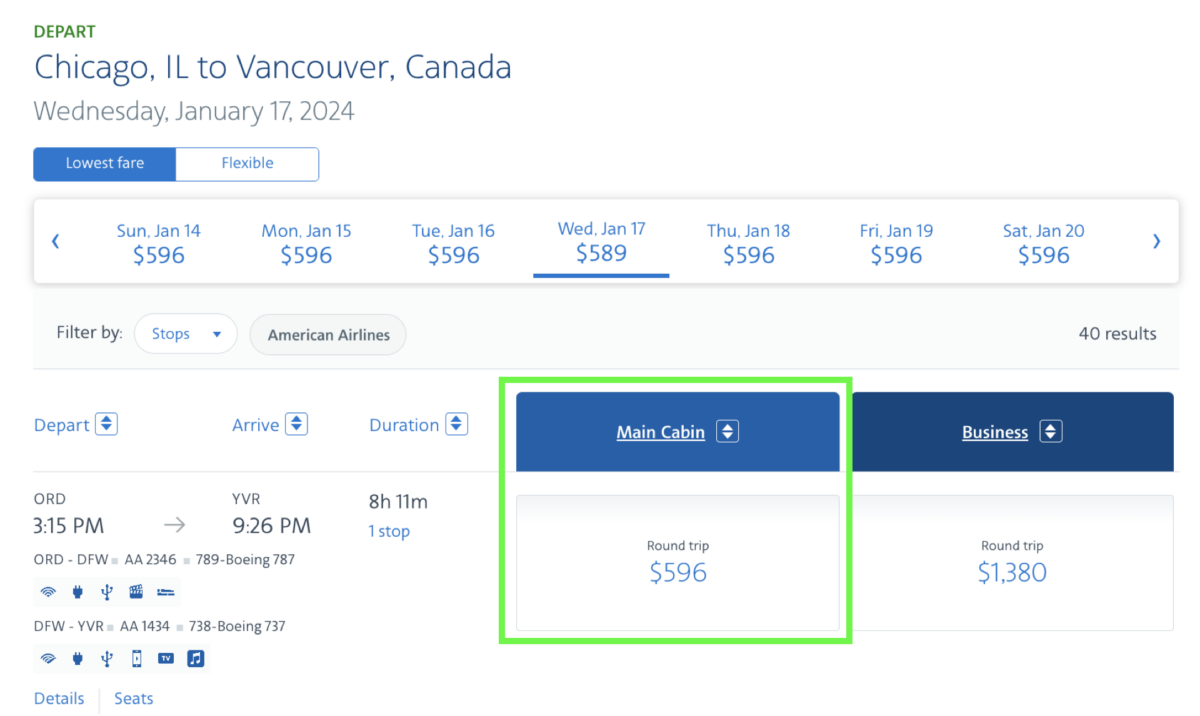Screen dimensions: 1200x716
Task: Select the power outlet icon on AA 2346
Action: pos(77,592)
